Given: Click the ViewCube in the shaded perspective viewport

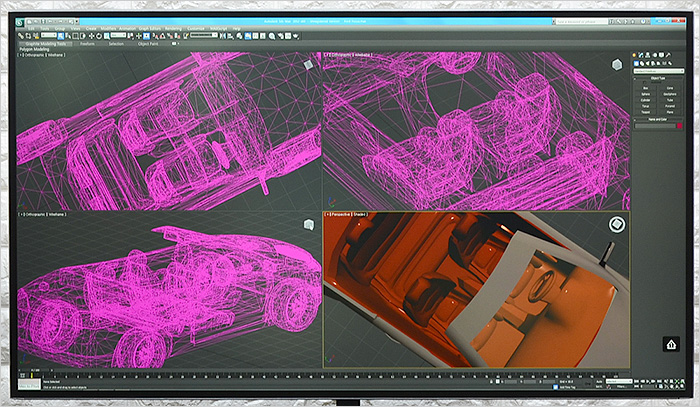Looking at the screenshot, I should 617,226.
